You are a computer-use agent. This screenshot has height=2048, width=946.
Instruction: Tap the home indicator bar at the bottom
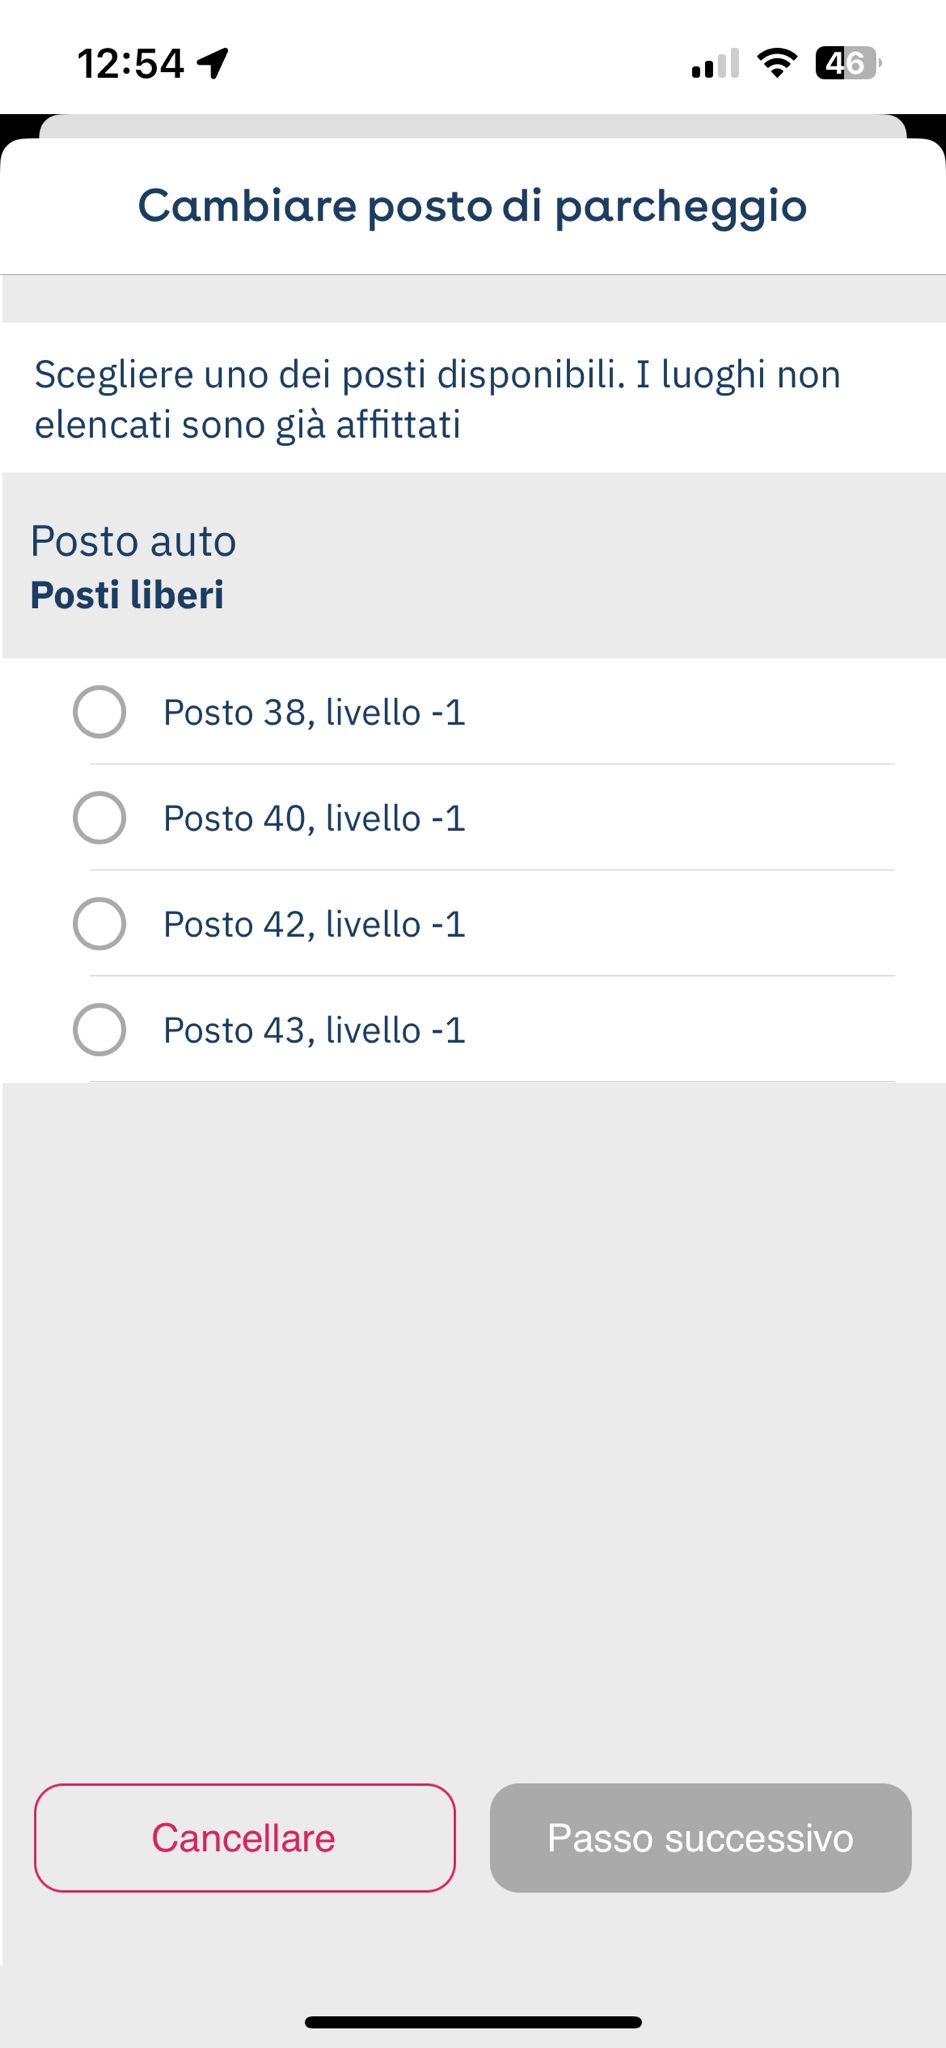(x=473, y=2022)
